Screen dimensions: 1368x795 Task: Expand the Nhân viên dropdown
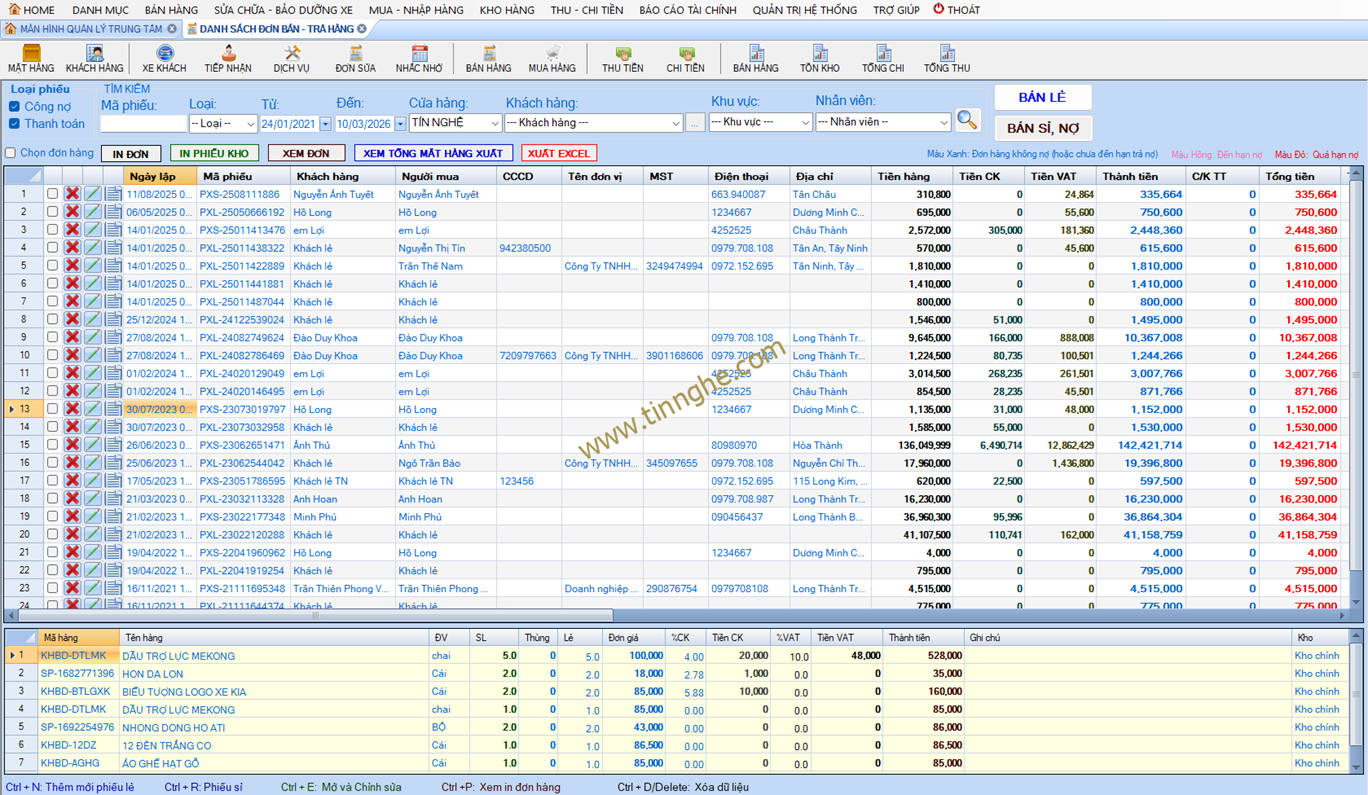pyautogui.click(x=882, y=122)
